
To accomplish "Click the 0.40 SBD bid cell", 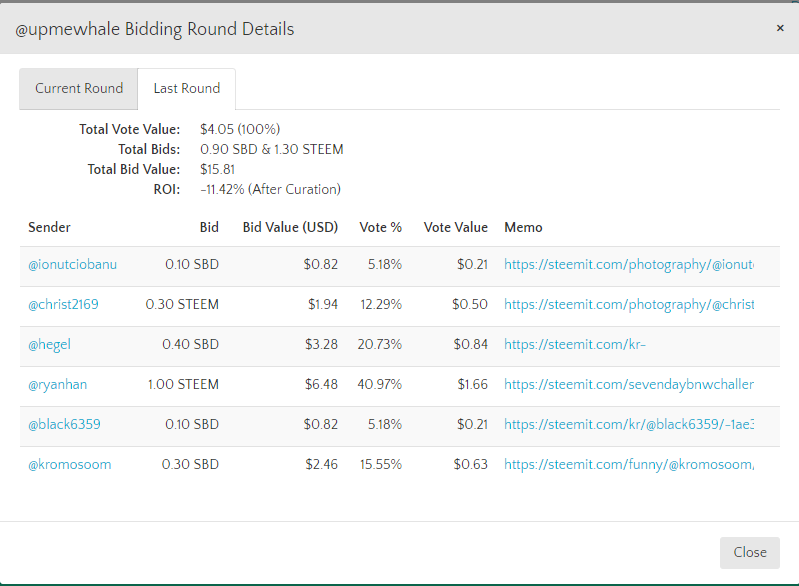I will [x=191, y=344].
